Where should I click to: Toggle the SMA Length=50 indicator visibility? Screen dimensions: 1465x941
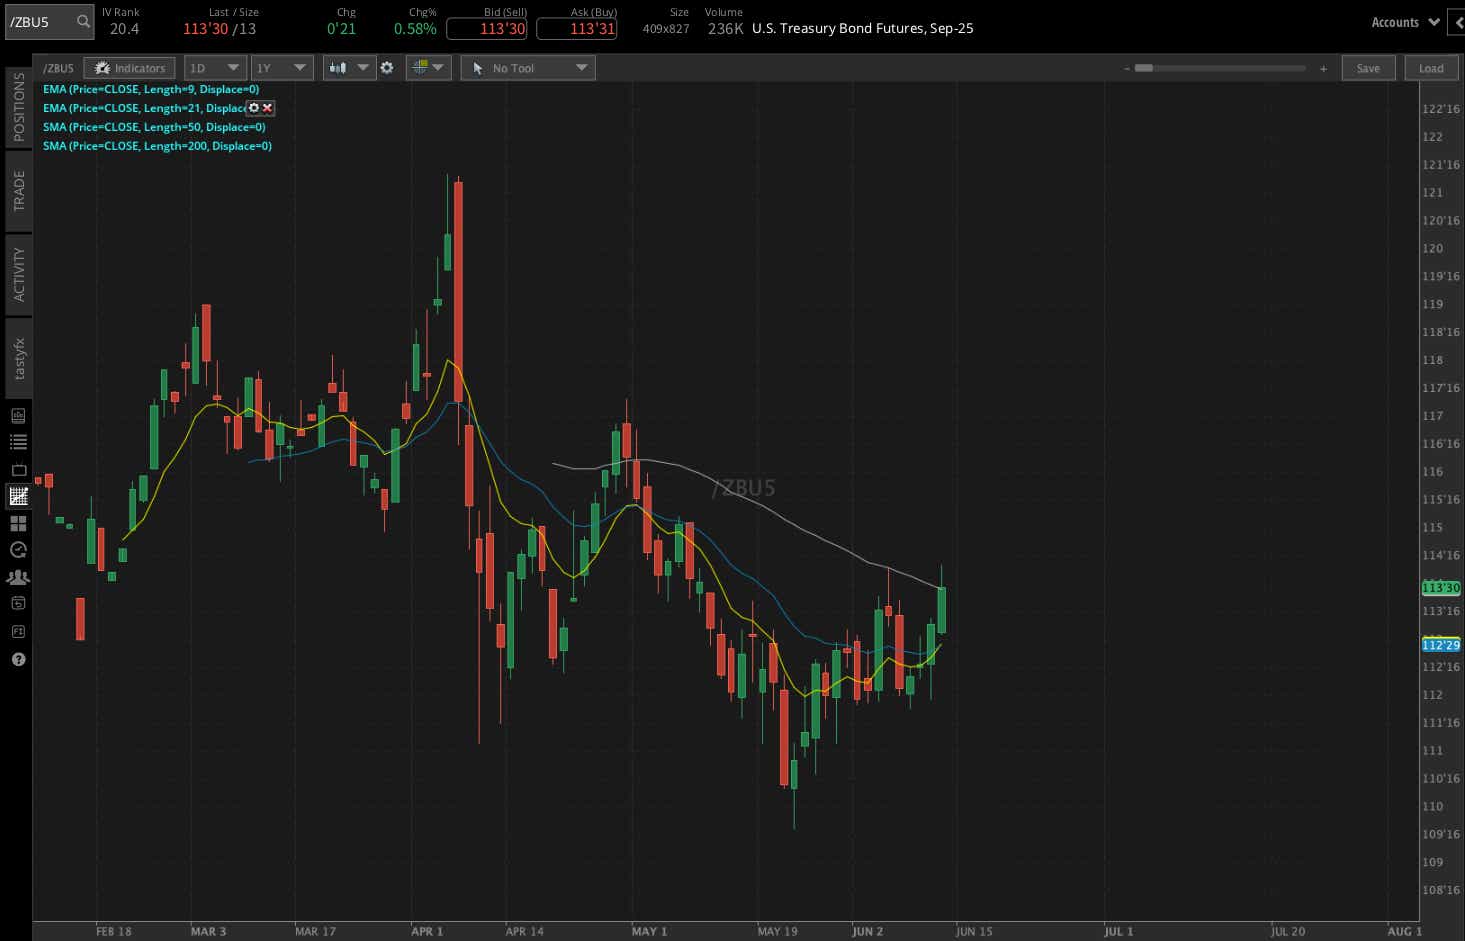(x=155, y=127)
